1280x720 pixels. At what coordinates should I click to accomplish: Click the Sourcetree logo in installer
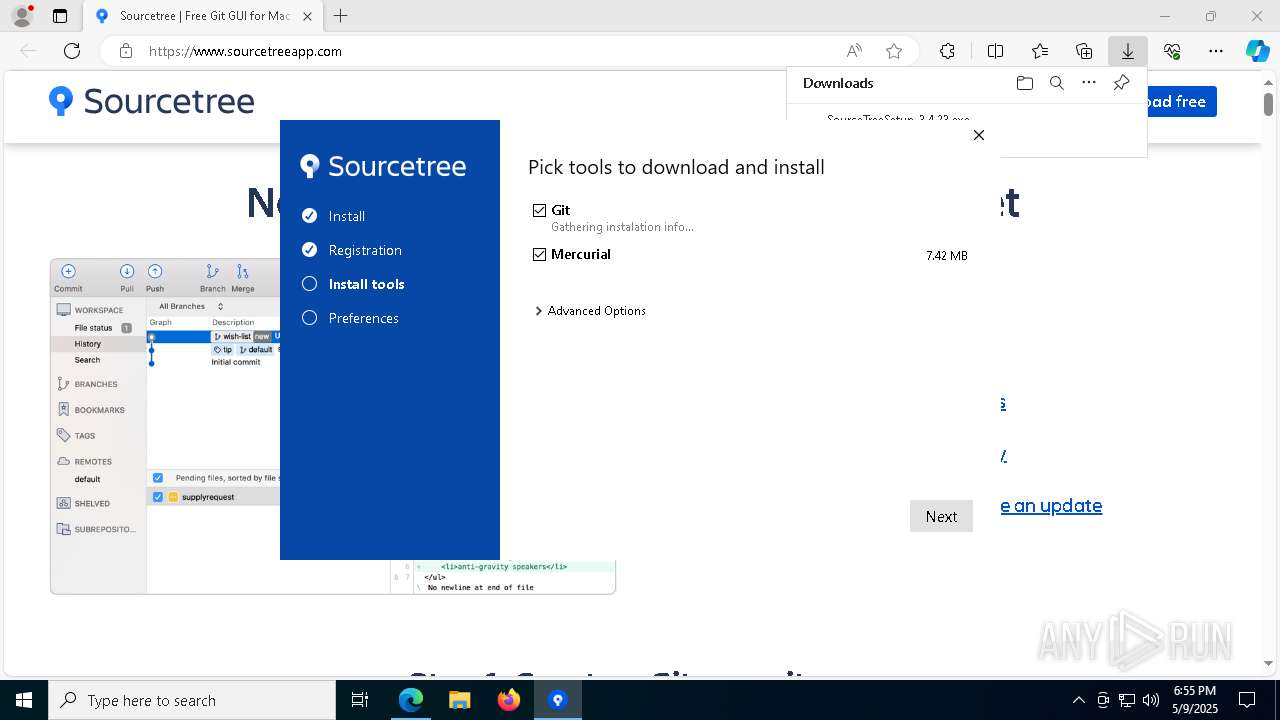coord(384,166)
